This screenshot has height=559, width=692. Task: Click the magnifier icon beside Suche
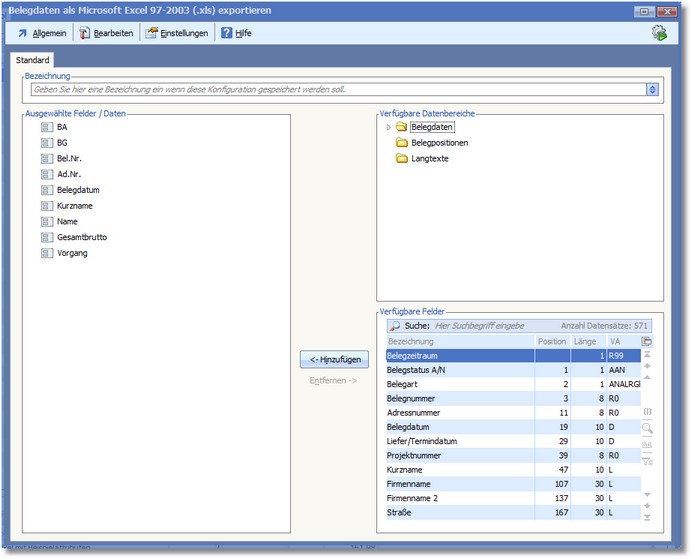point(394,326)
